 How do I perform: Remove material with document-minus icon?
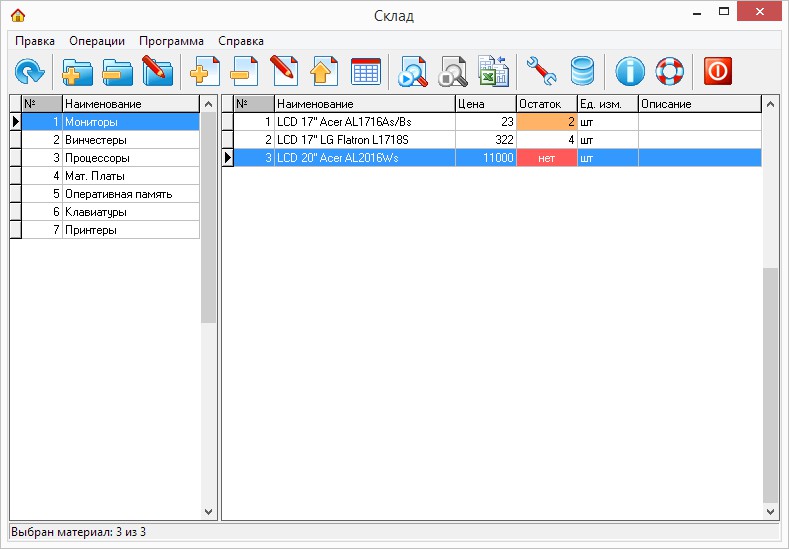(x=245, y=71)
